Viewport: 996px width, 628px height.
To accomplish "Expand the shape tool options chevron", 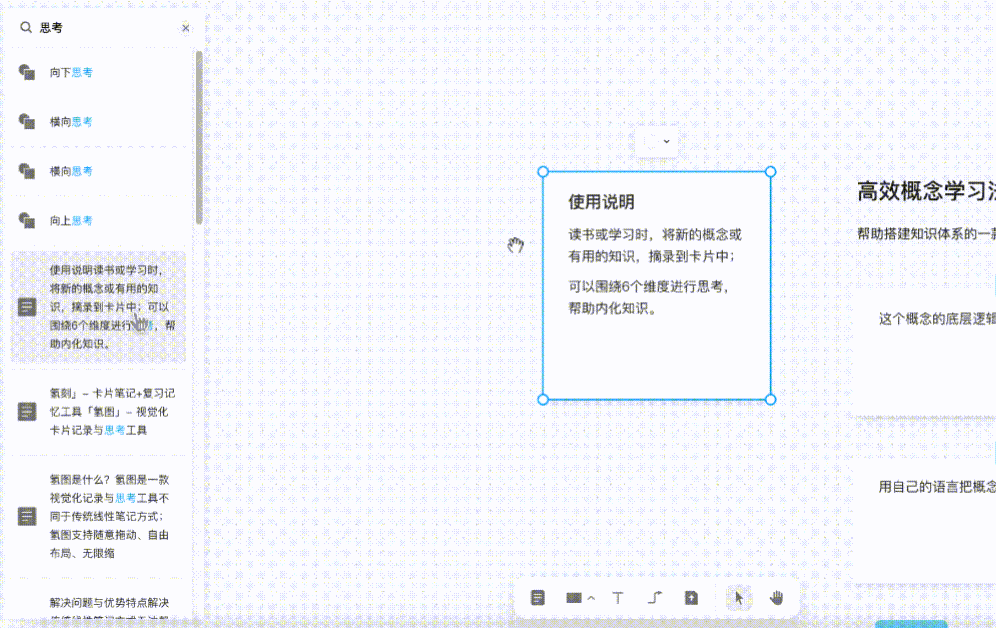I will tap(591, 598).
